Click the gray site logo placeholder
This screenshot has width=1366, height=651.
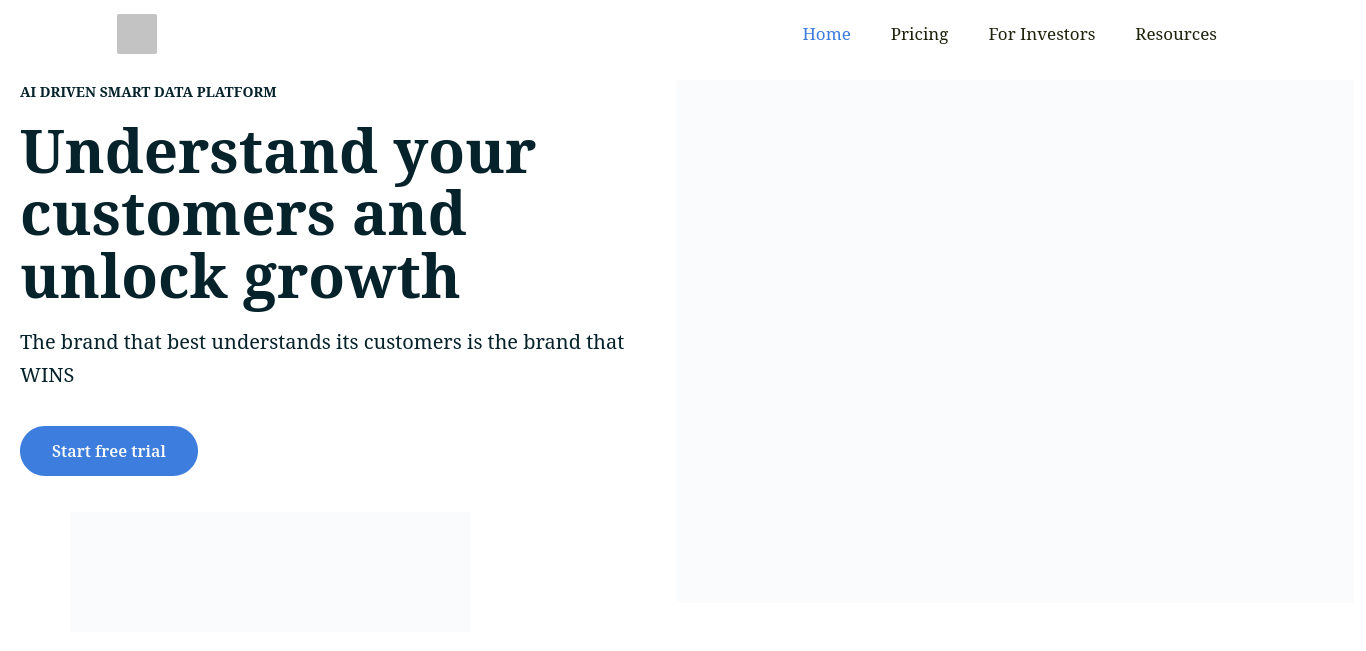pyautogui.click(x=137, y=34)
